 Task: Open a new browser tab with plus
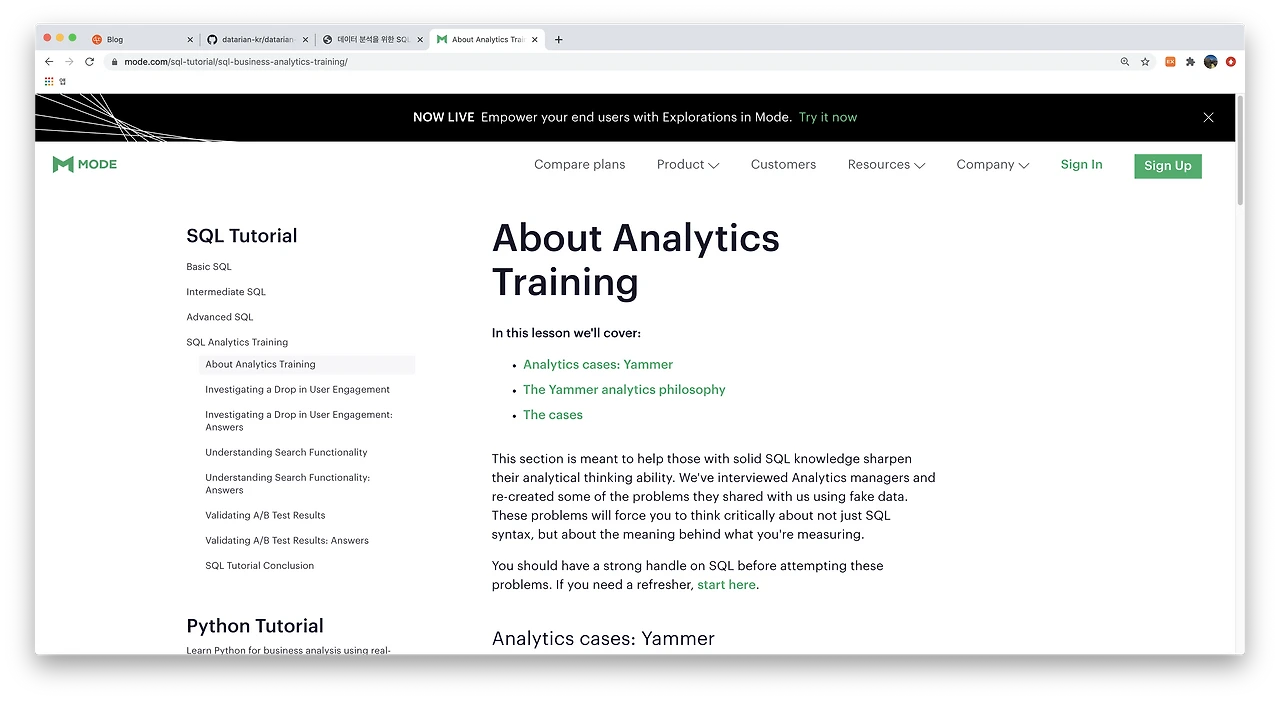click(x=559, y=40)
